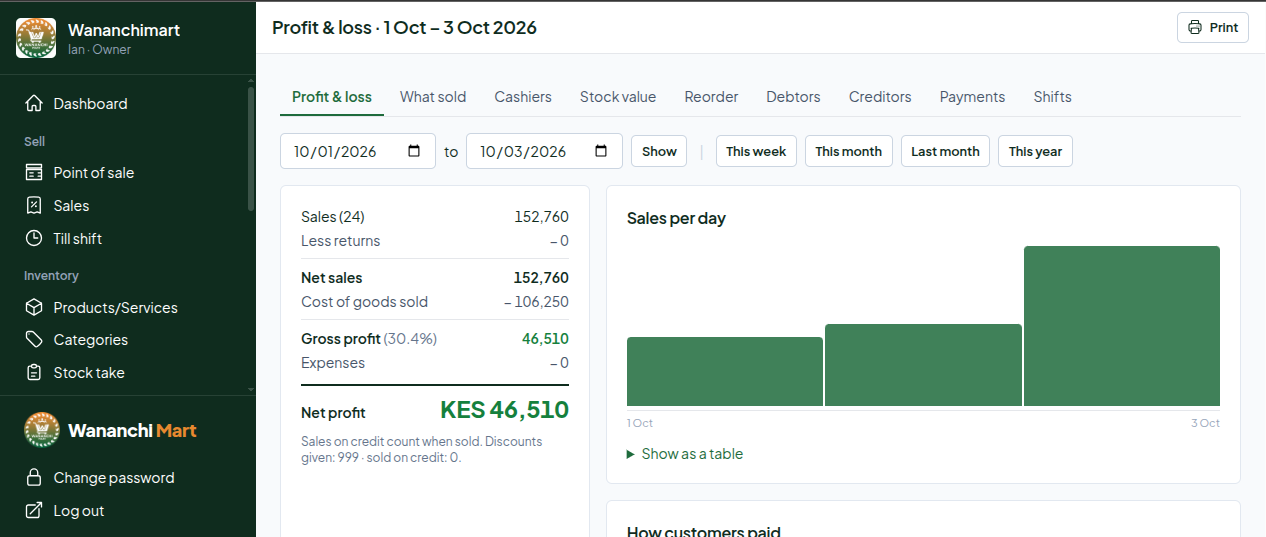
Task: Click the sidebar vertical scrollbar
Action: (251, 150)
